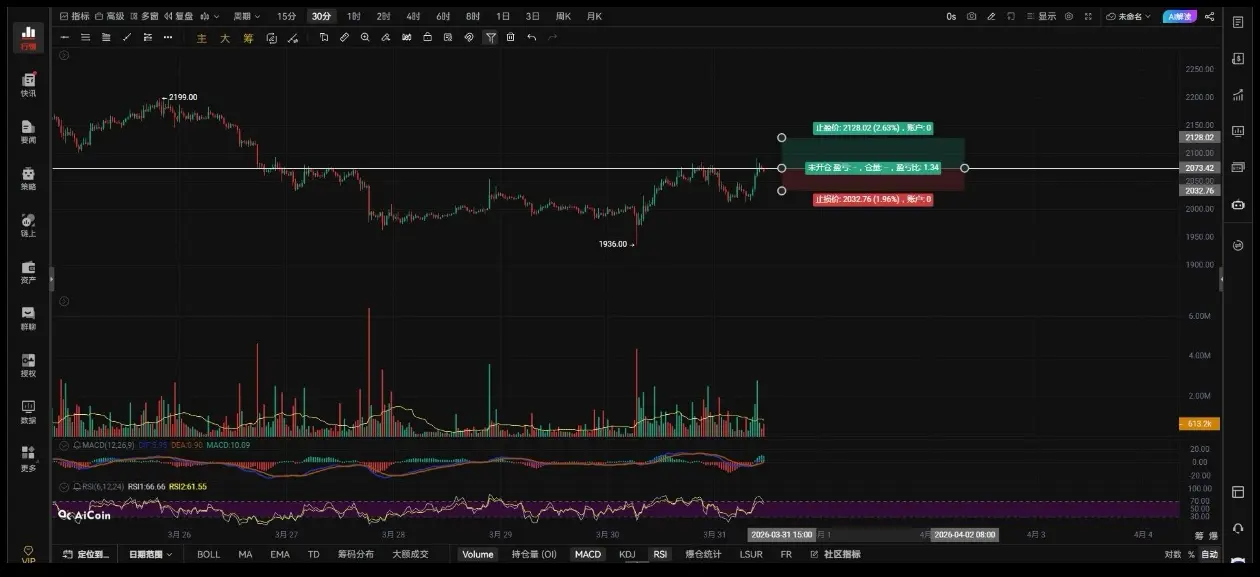
Task: Click the 社区指标 community indicators button
Action: click(835, 554)
